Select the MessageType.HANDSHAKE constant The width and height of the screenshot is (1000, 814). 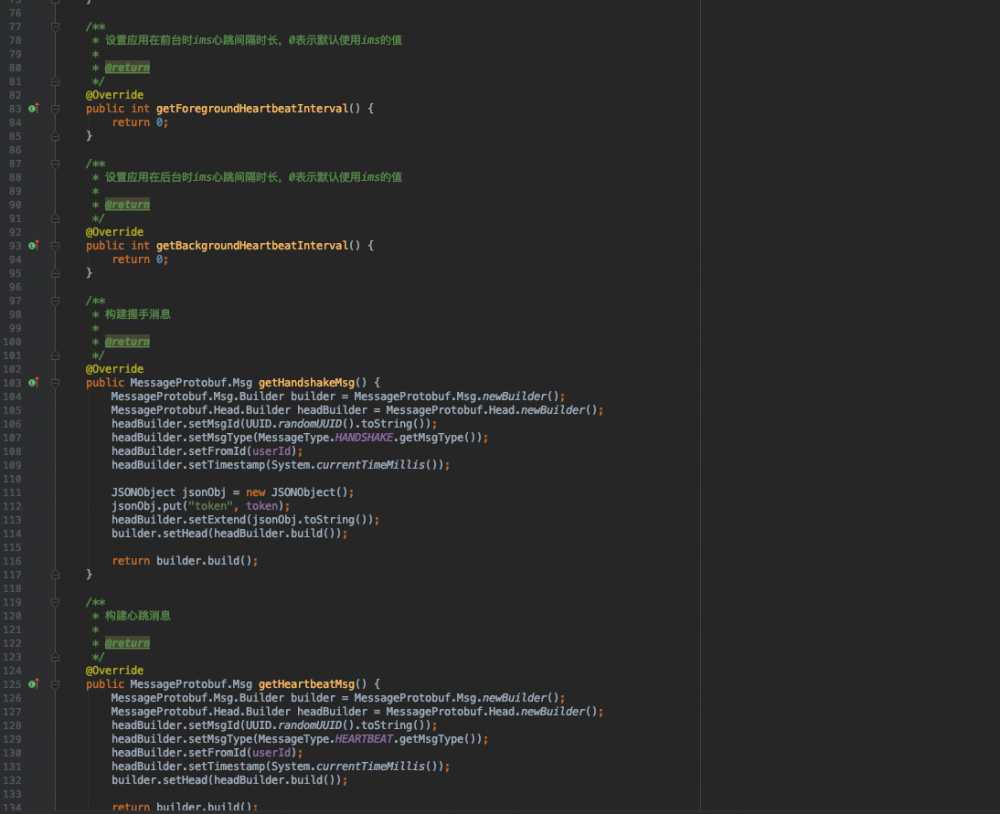pyautogui.click(x=364, y=437)
